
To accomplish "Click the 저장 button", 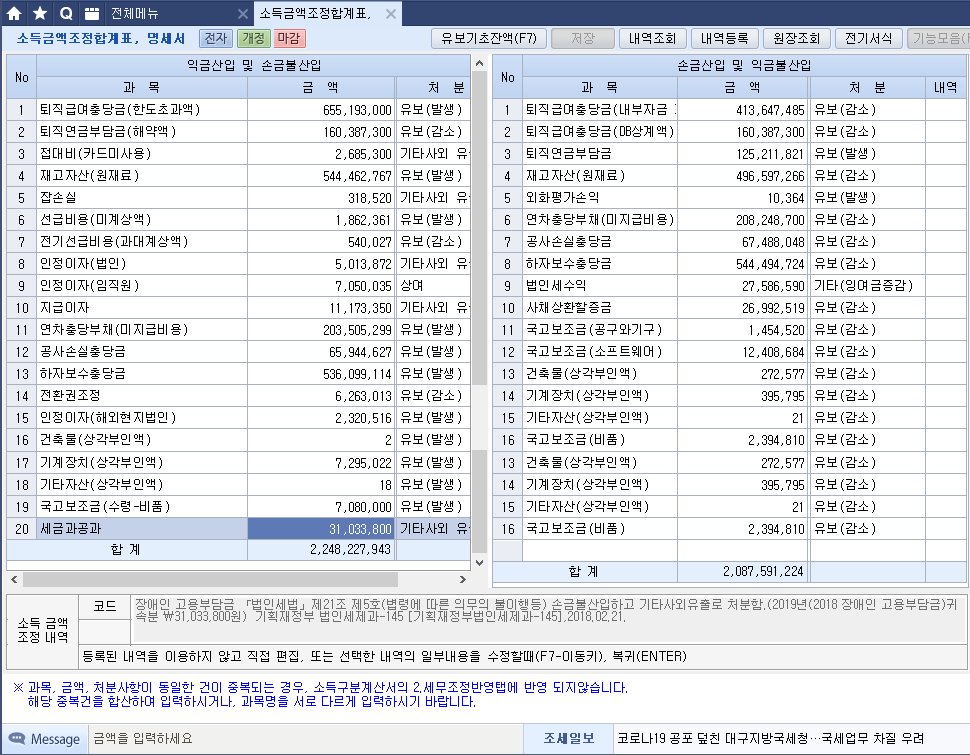I will 583,38.
